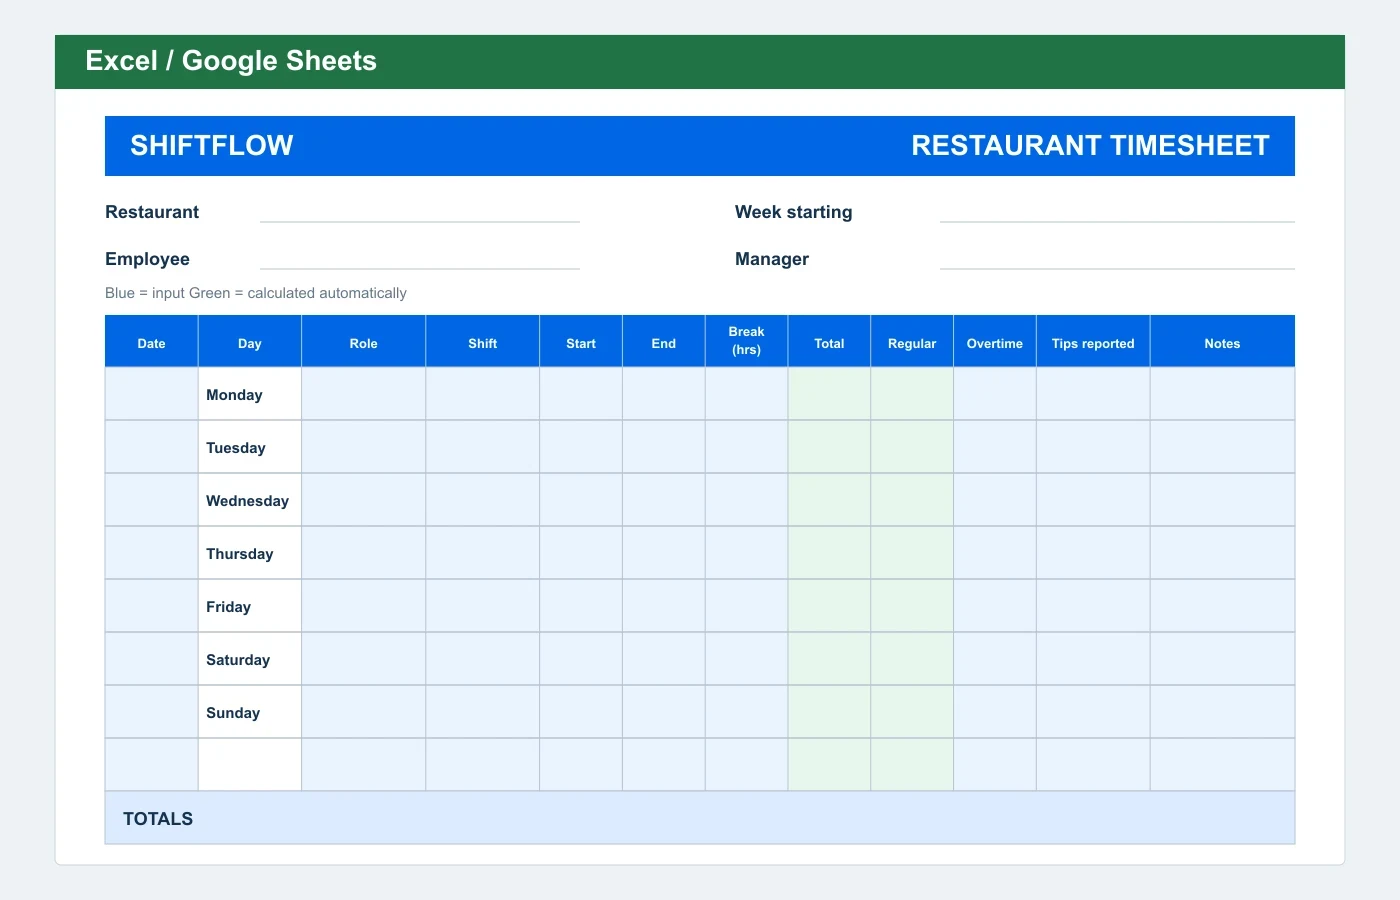Click the Restaurant field label
Image resolution: width=1400 pixels, height=900 pixels.
[152, 212]
